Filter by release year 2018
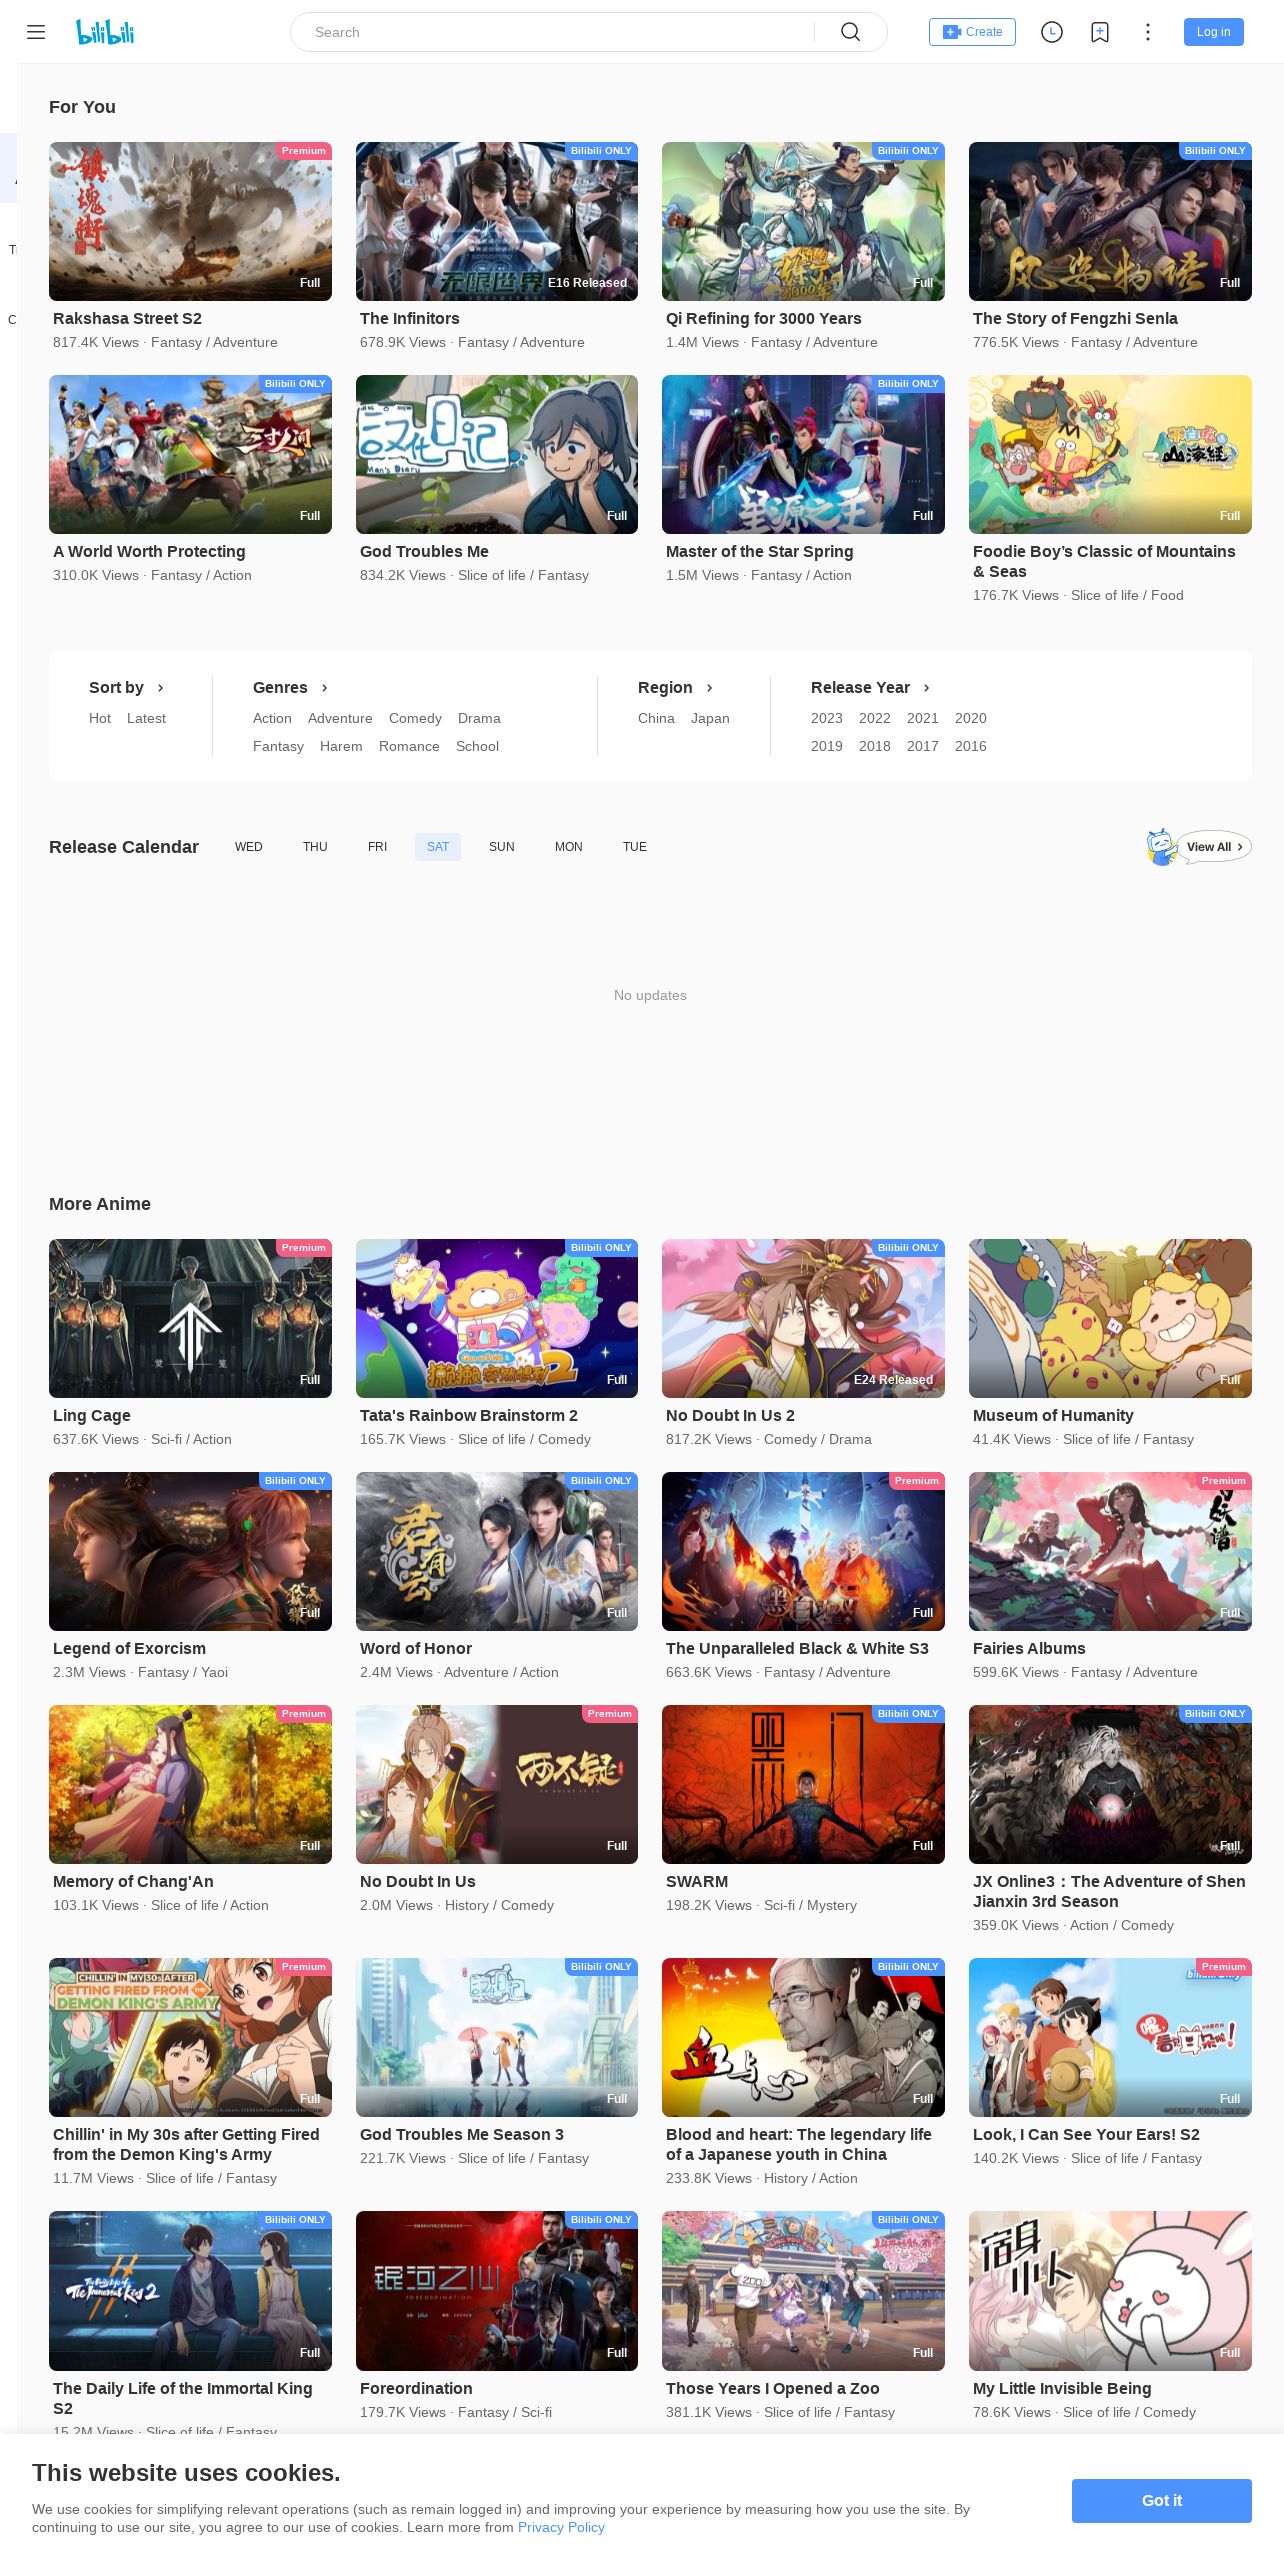Image resolution: width=1284 pixels, height=2568 pixels. [875, 746]
